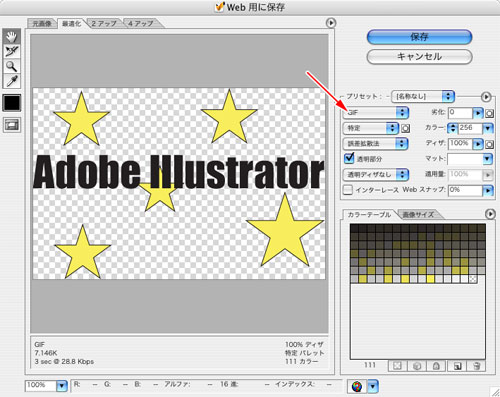This screenshot has width=500, height=397.
Task: Click the '7.146K' file size text
Action: point(46,353)
